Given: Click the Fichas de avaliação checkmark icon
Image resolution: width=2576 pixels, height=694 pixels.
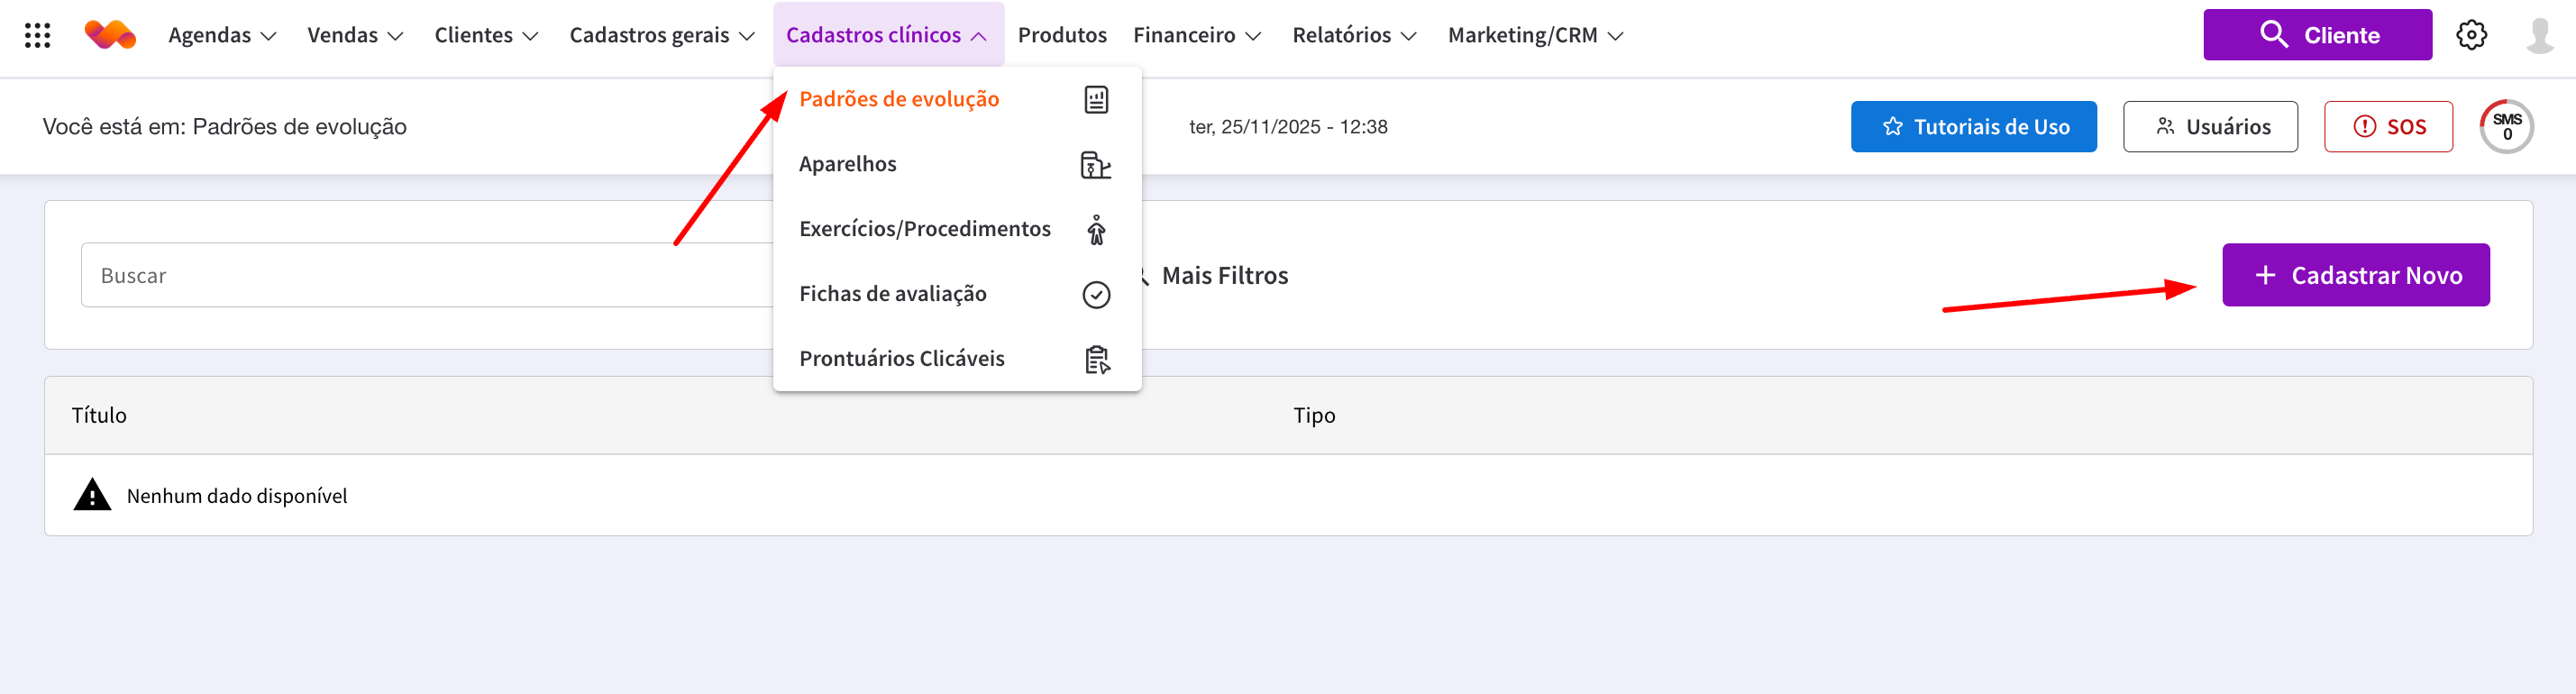Looking at the screenshot, I should coord(1096,294).
